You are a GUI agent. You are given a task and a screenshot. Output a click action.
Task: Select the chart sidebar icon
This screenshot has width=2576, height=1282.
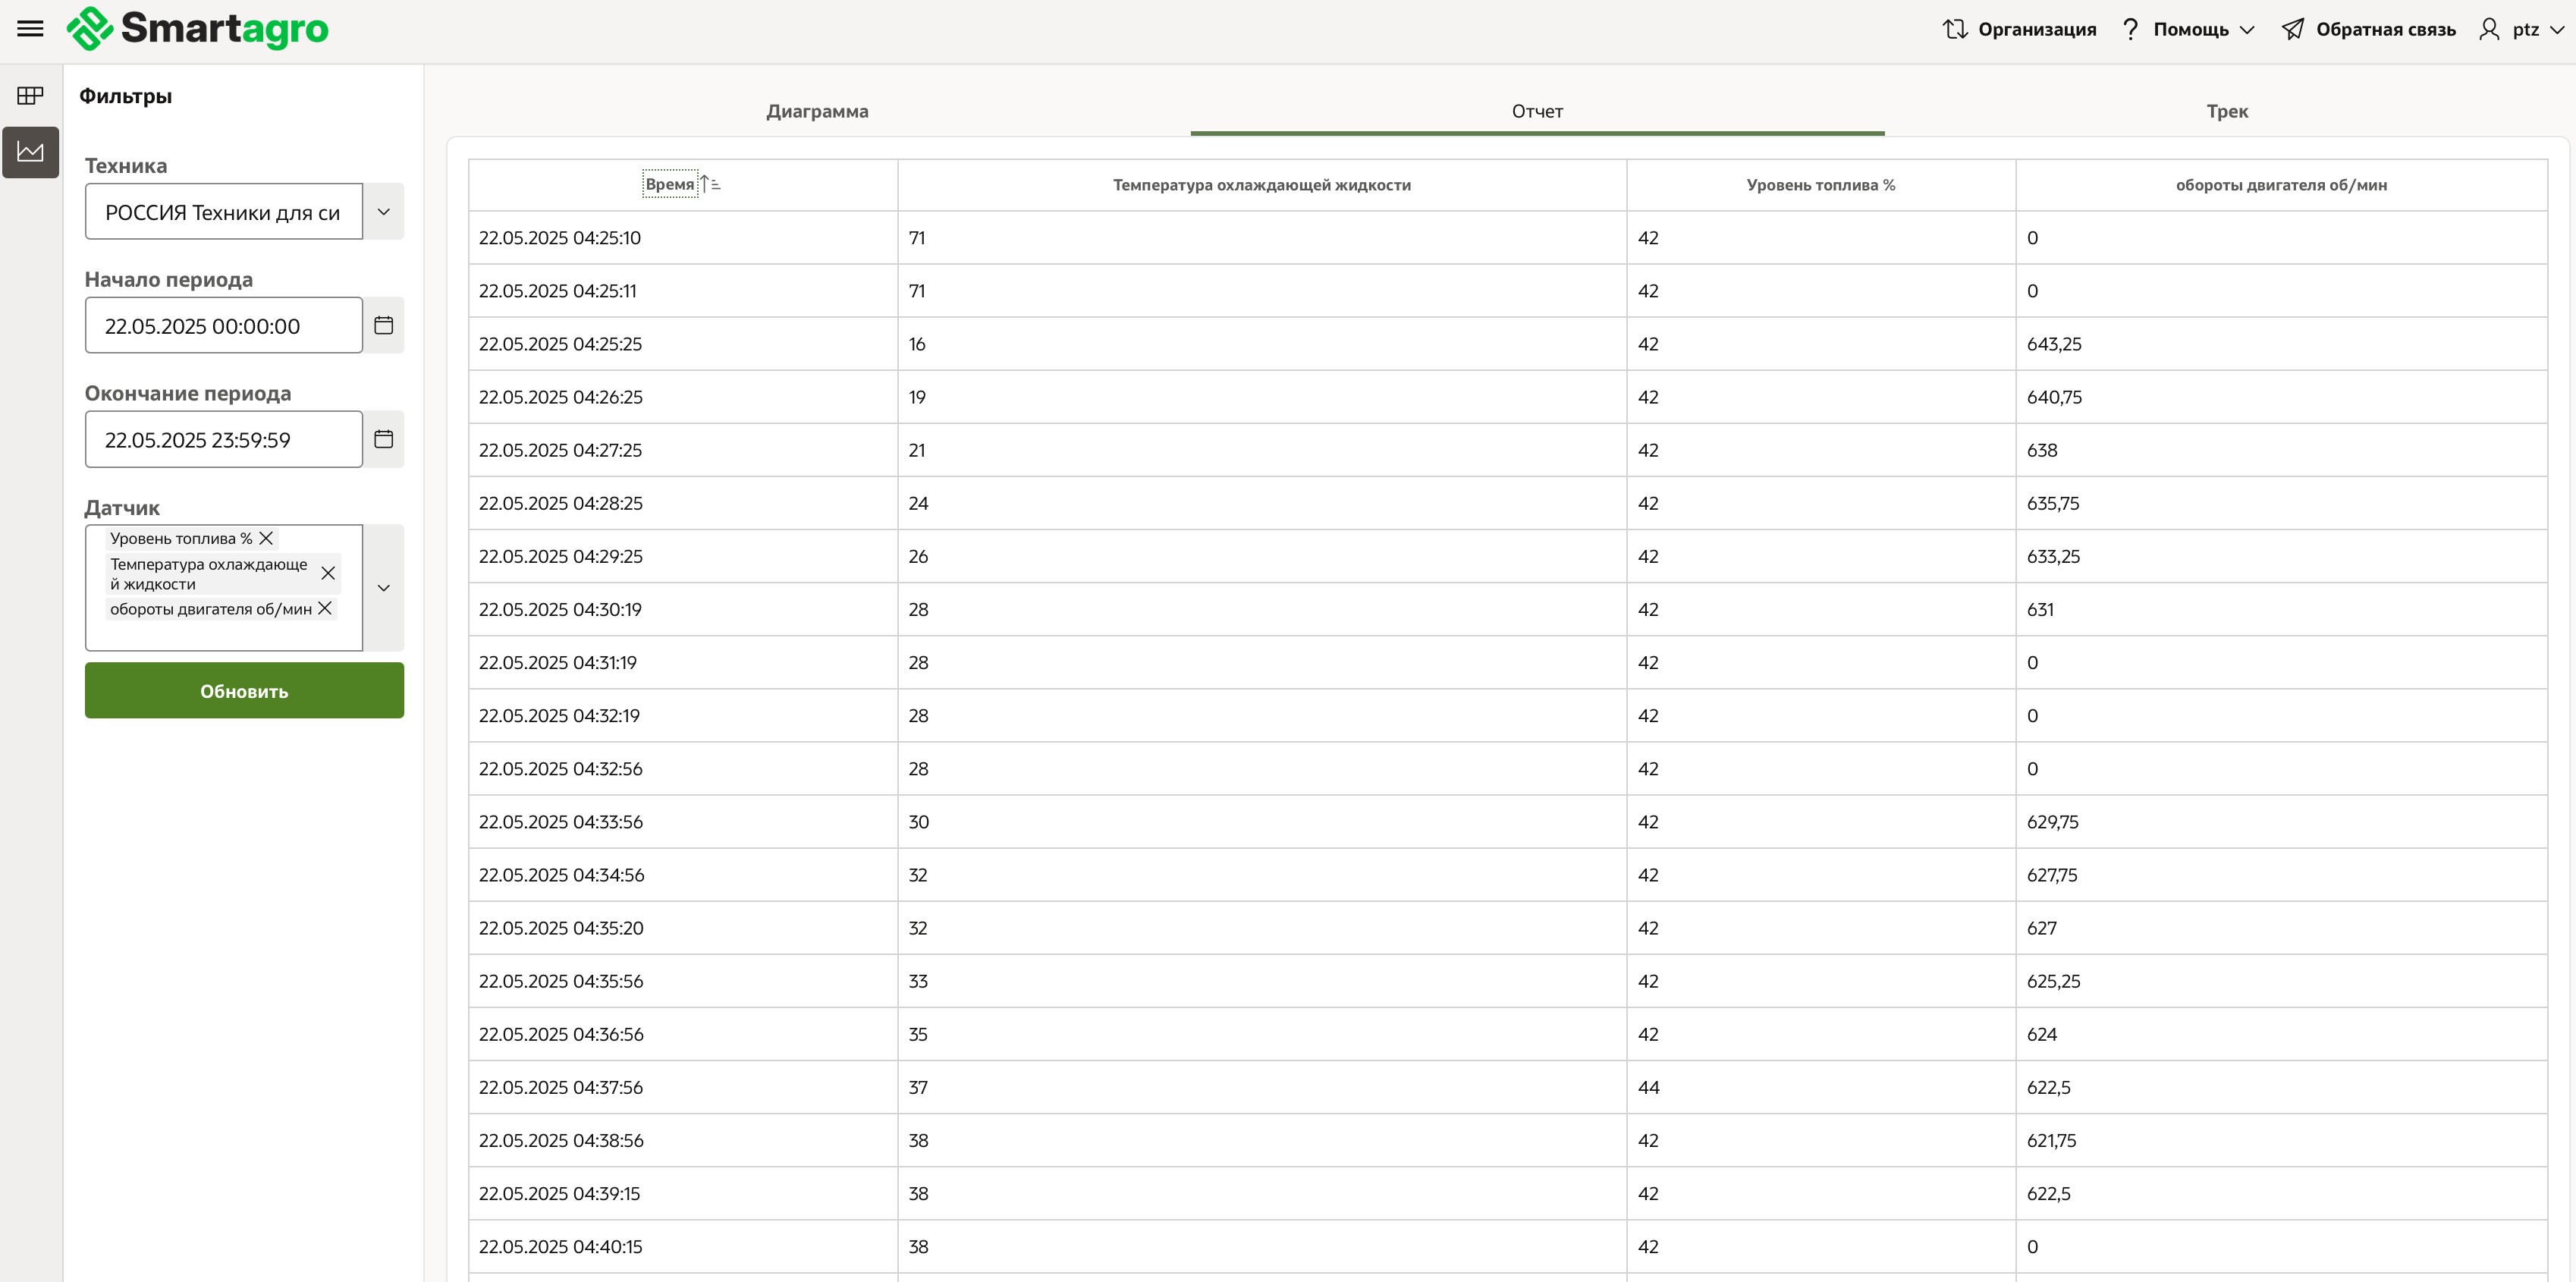(x=30, y=152)
